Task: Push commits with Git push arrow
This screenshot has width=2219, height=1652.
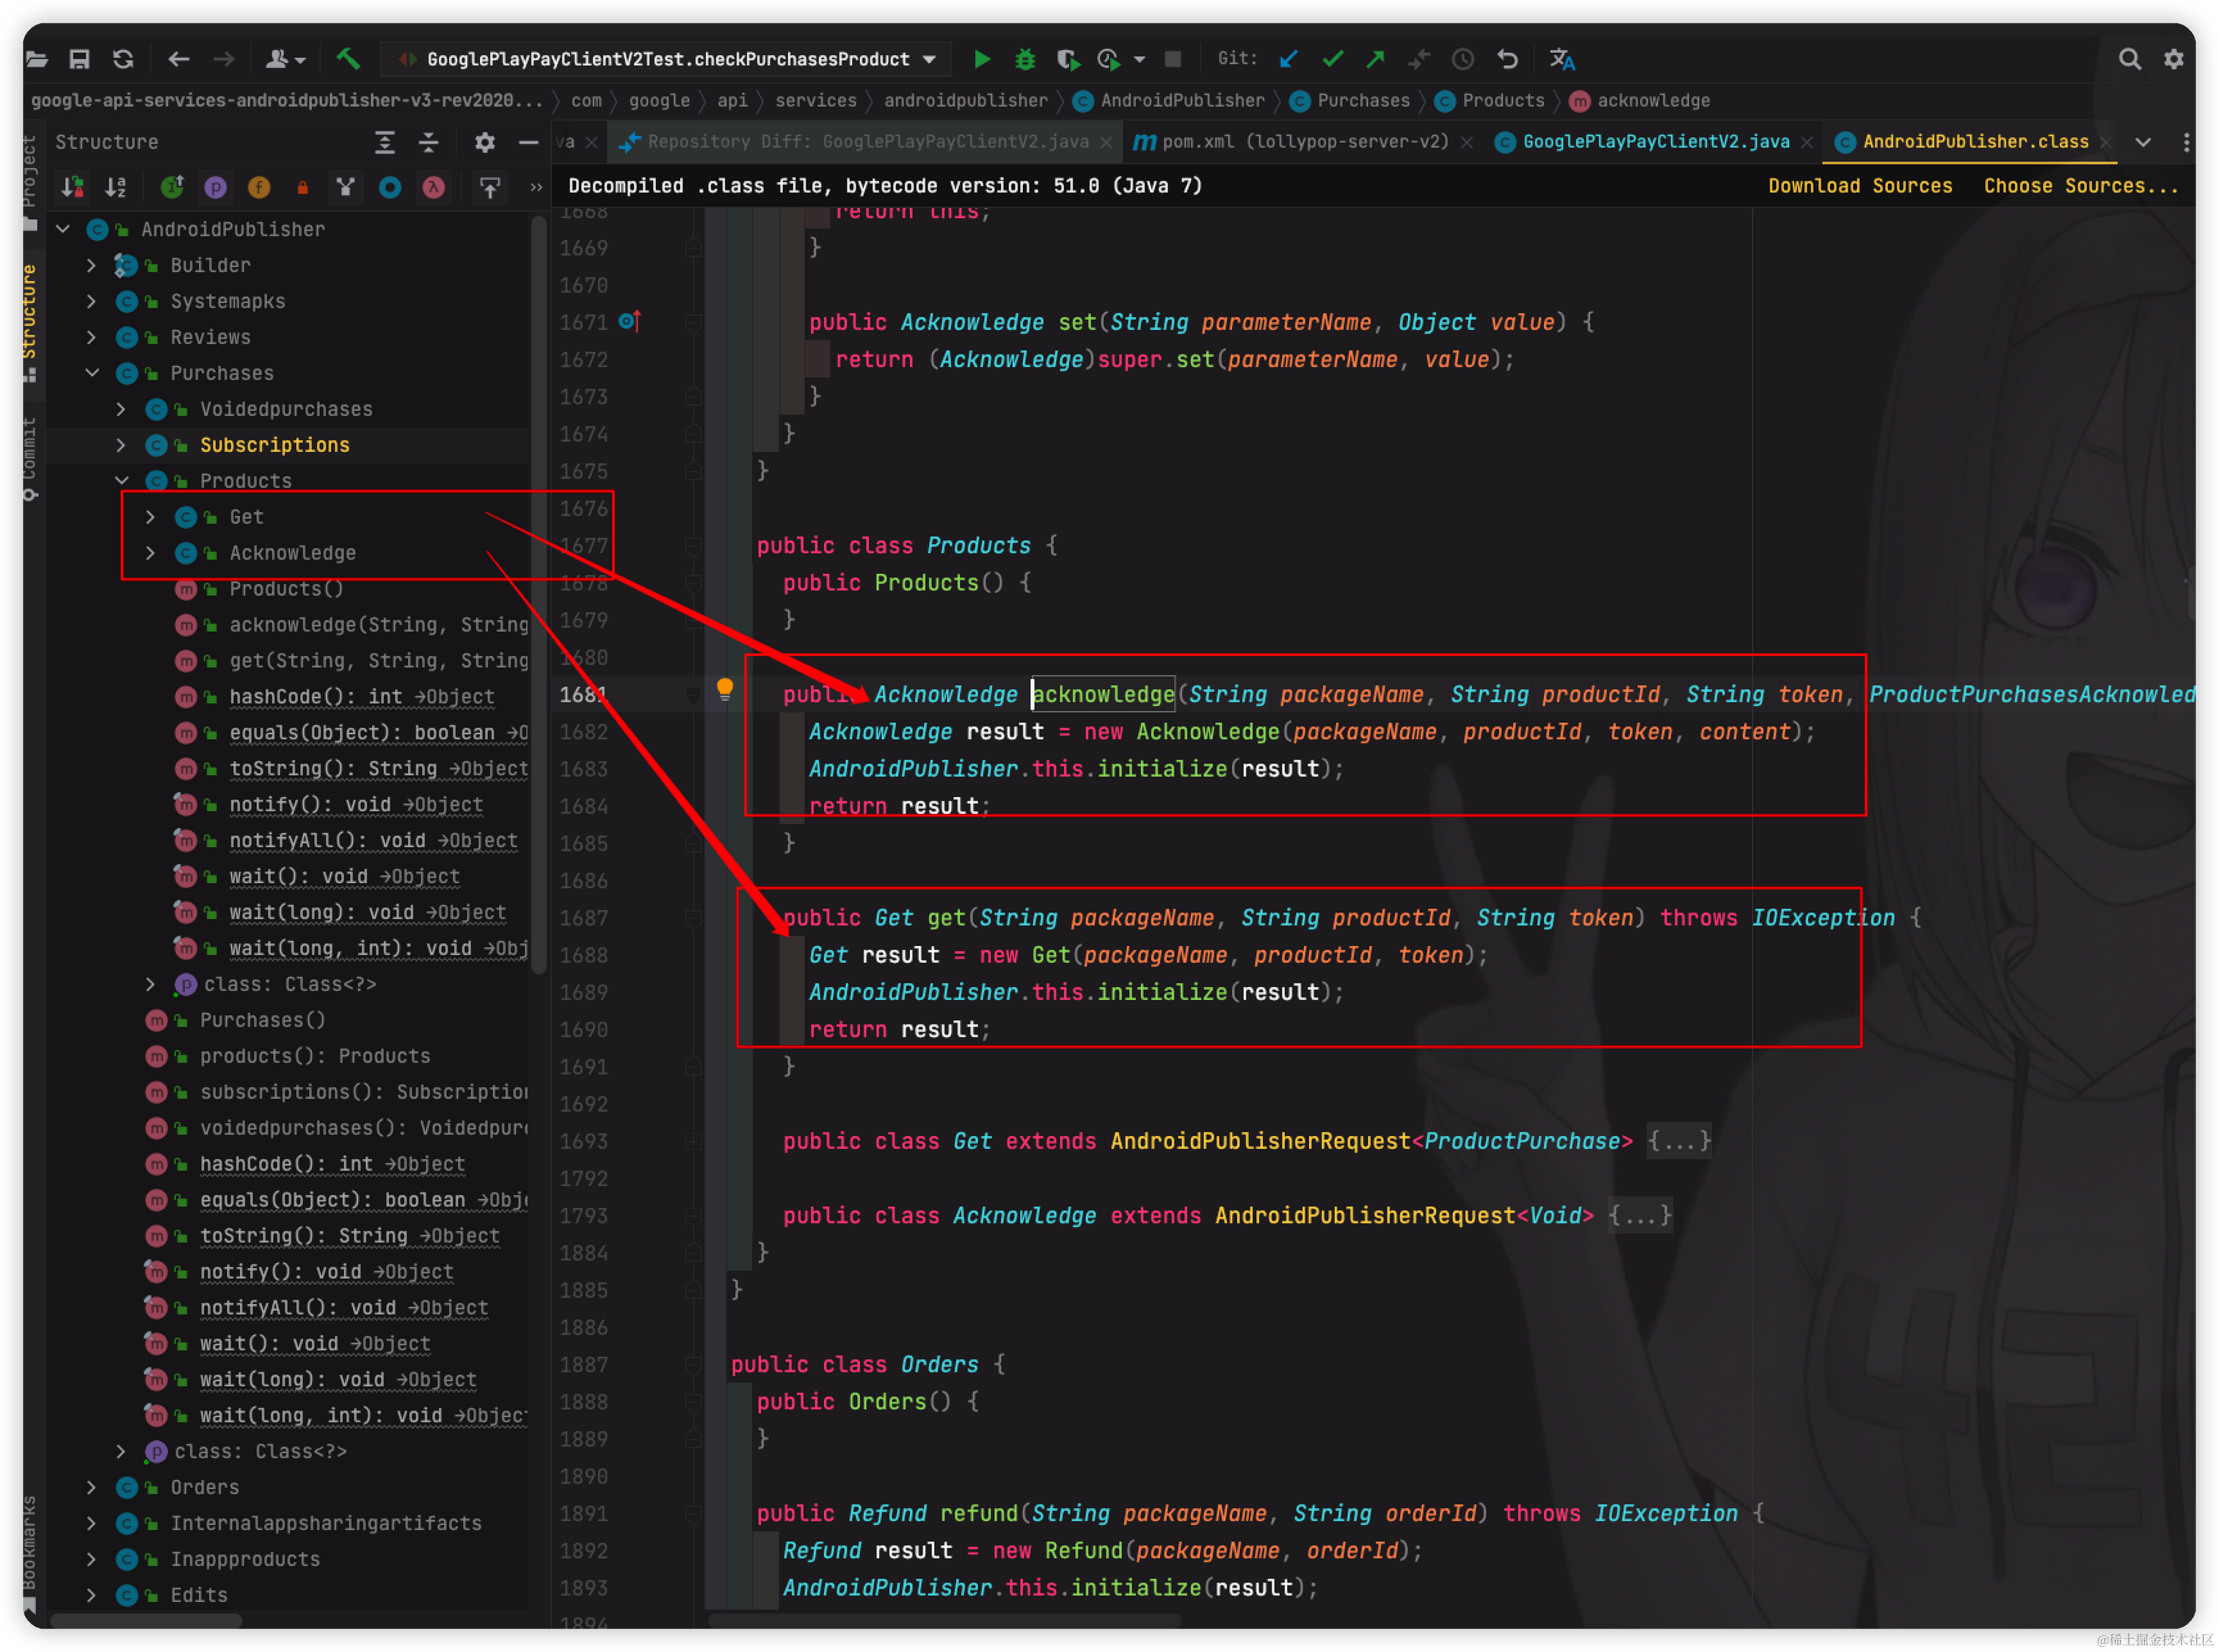Action: coord(1375,59)
